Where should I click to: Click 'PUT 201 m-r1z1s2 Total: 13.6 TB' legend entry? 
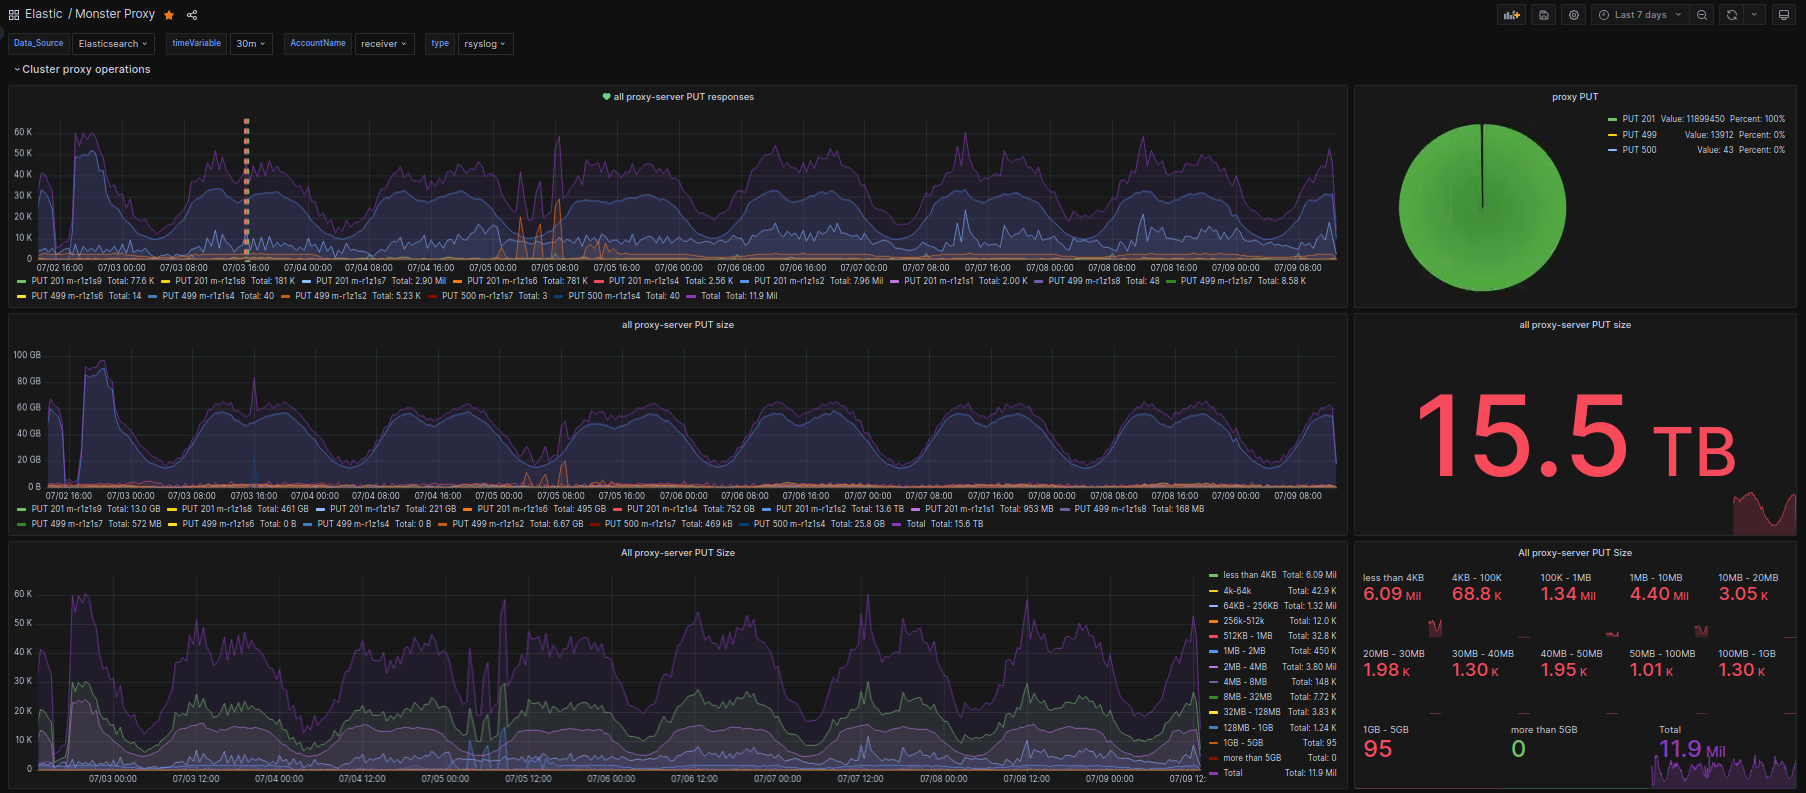[x=833, y=509]
